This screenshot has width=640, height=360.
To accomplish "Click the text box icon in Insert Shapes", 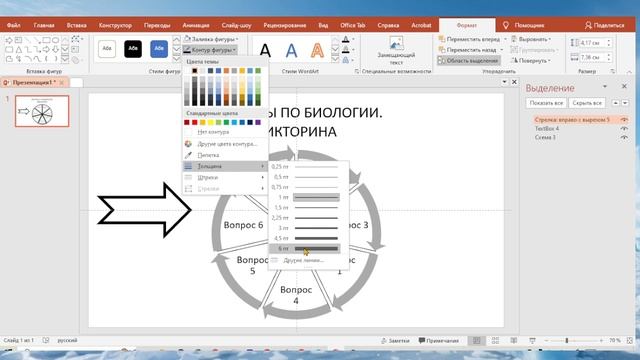I will tap(75, 49).
